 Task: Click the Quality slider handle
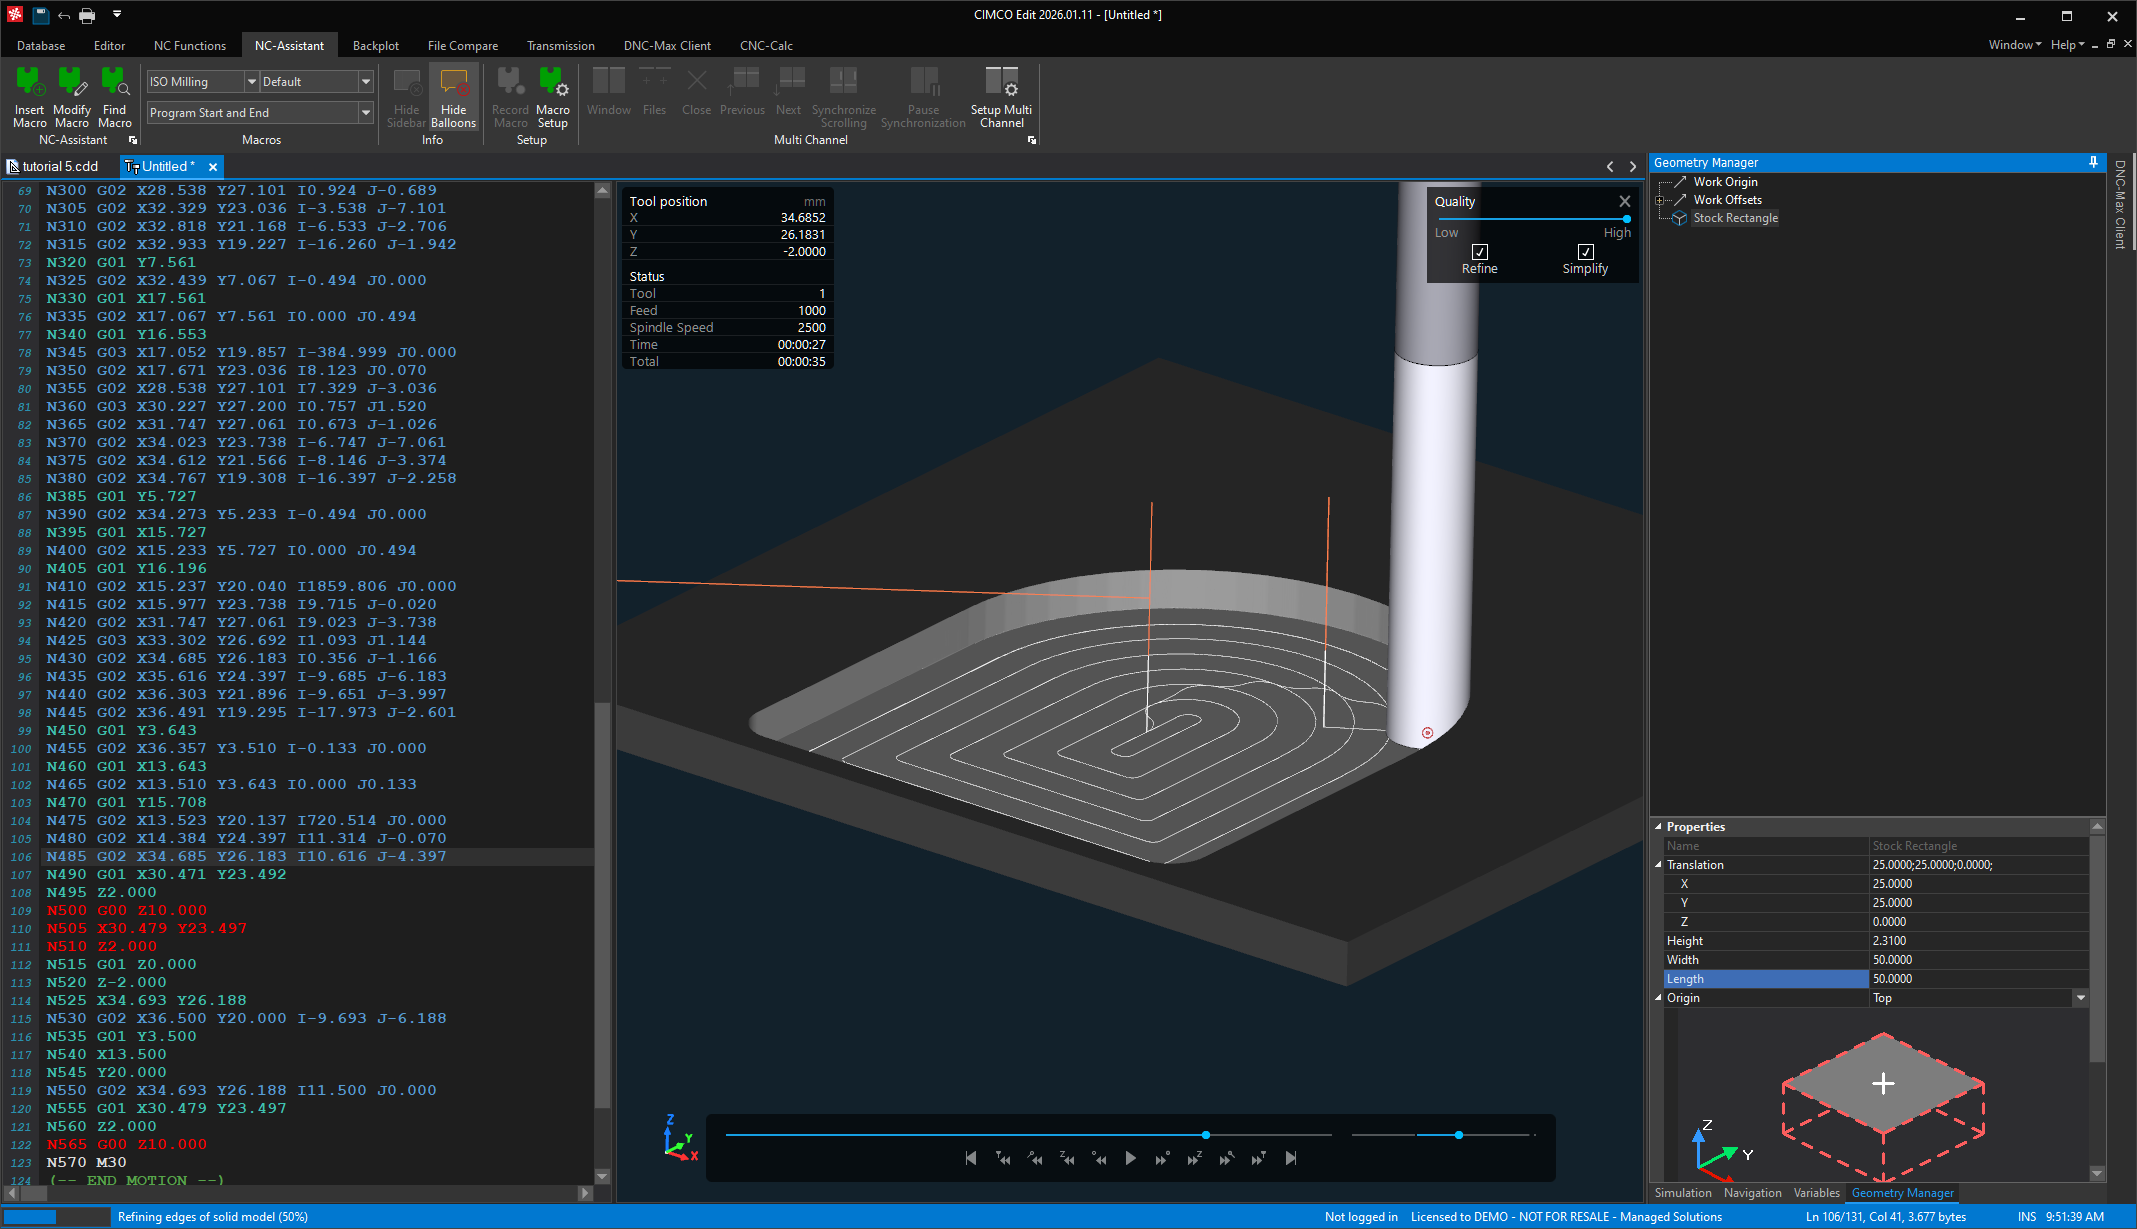point(1627,219)
